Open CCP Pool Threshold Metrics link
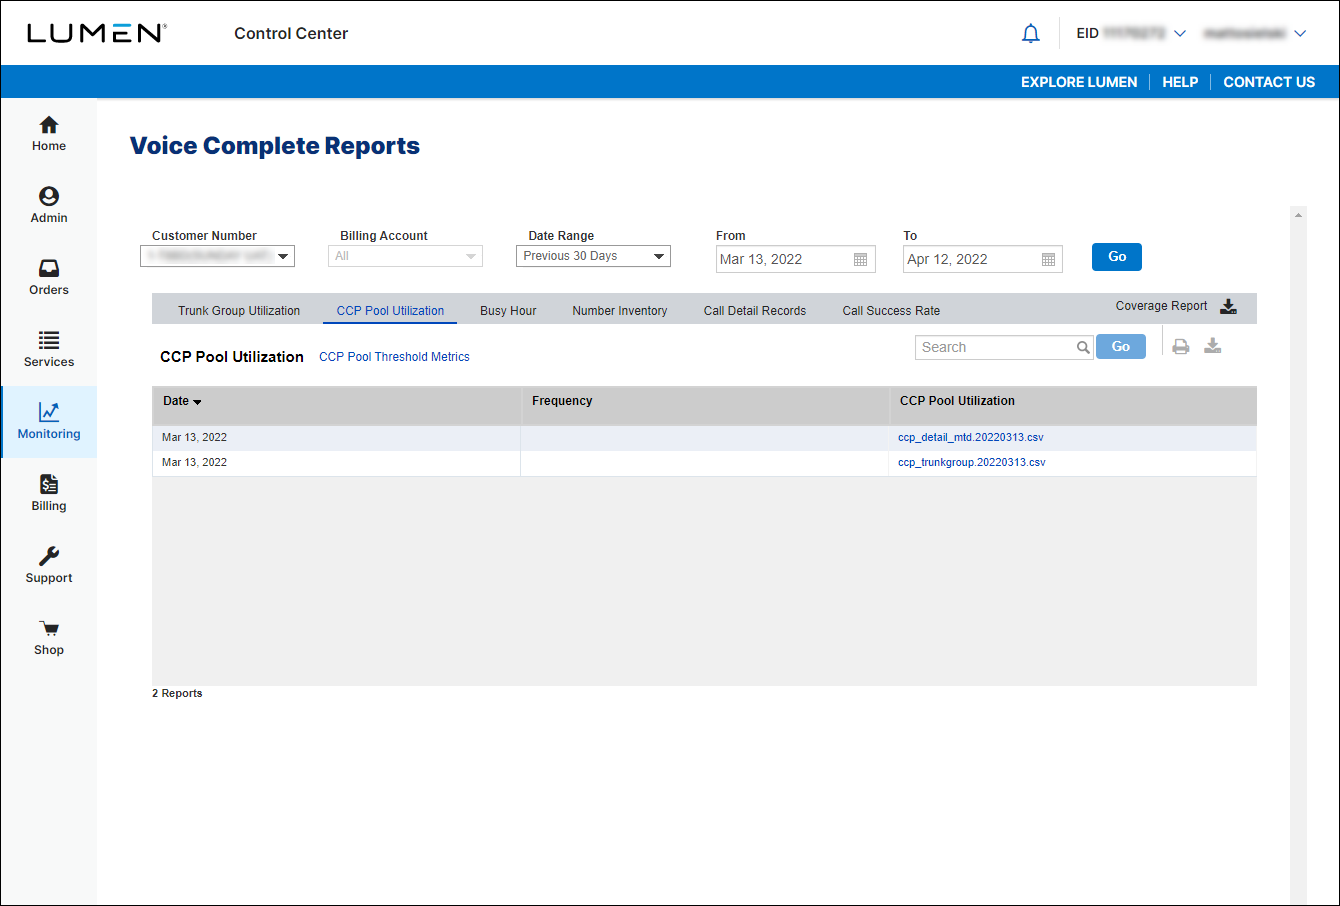This screenshot has height=906, width=1340. (x=394, y=357)
